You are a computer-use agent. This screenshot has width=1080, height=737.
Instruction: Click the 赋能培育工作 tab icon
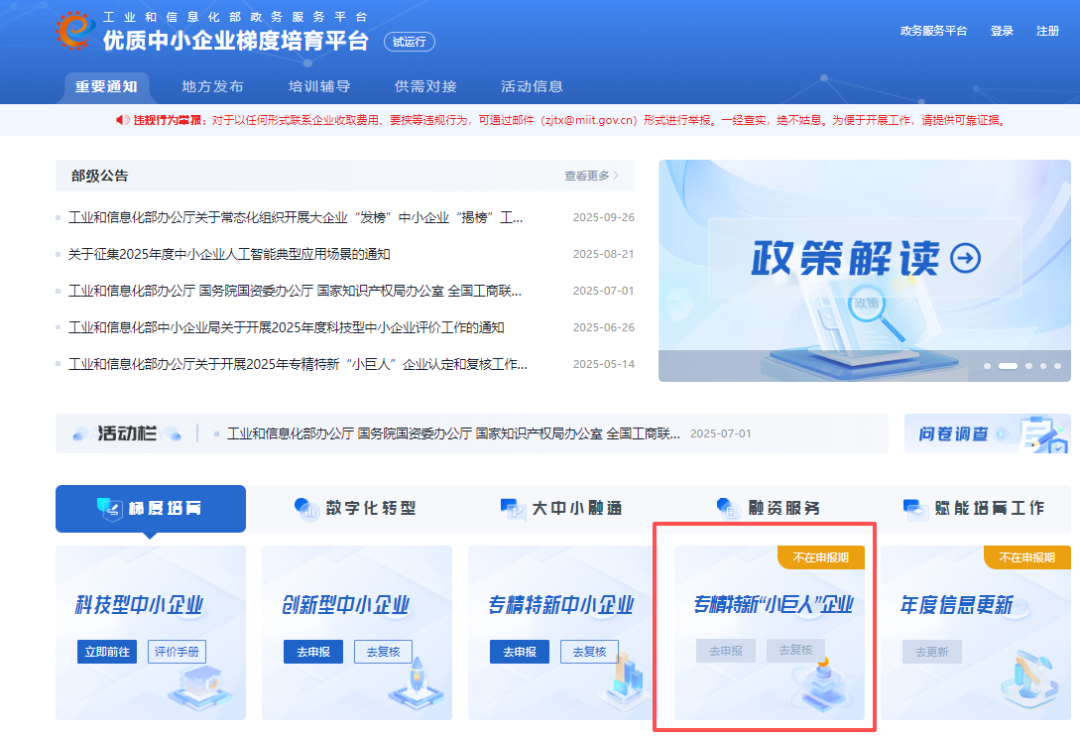[911, 508]
